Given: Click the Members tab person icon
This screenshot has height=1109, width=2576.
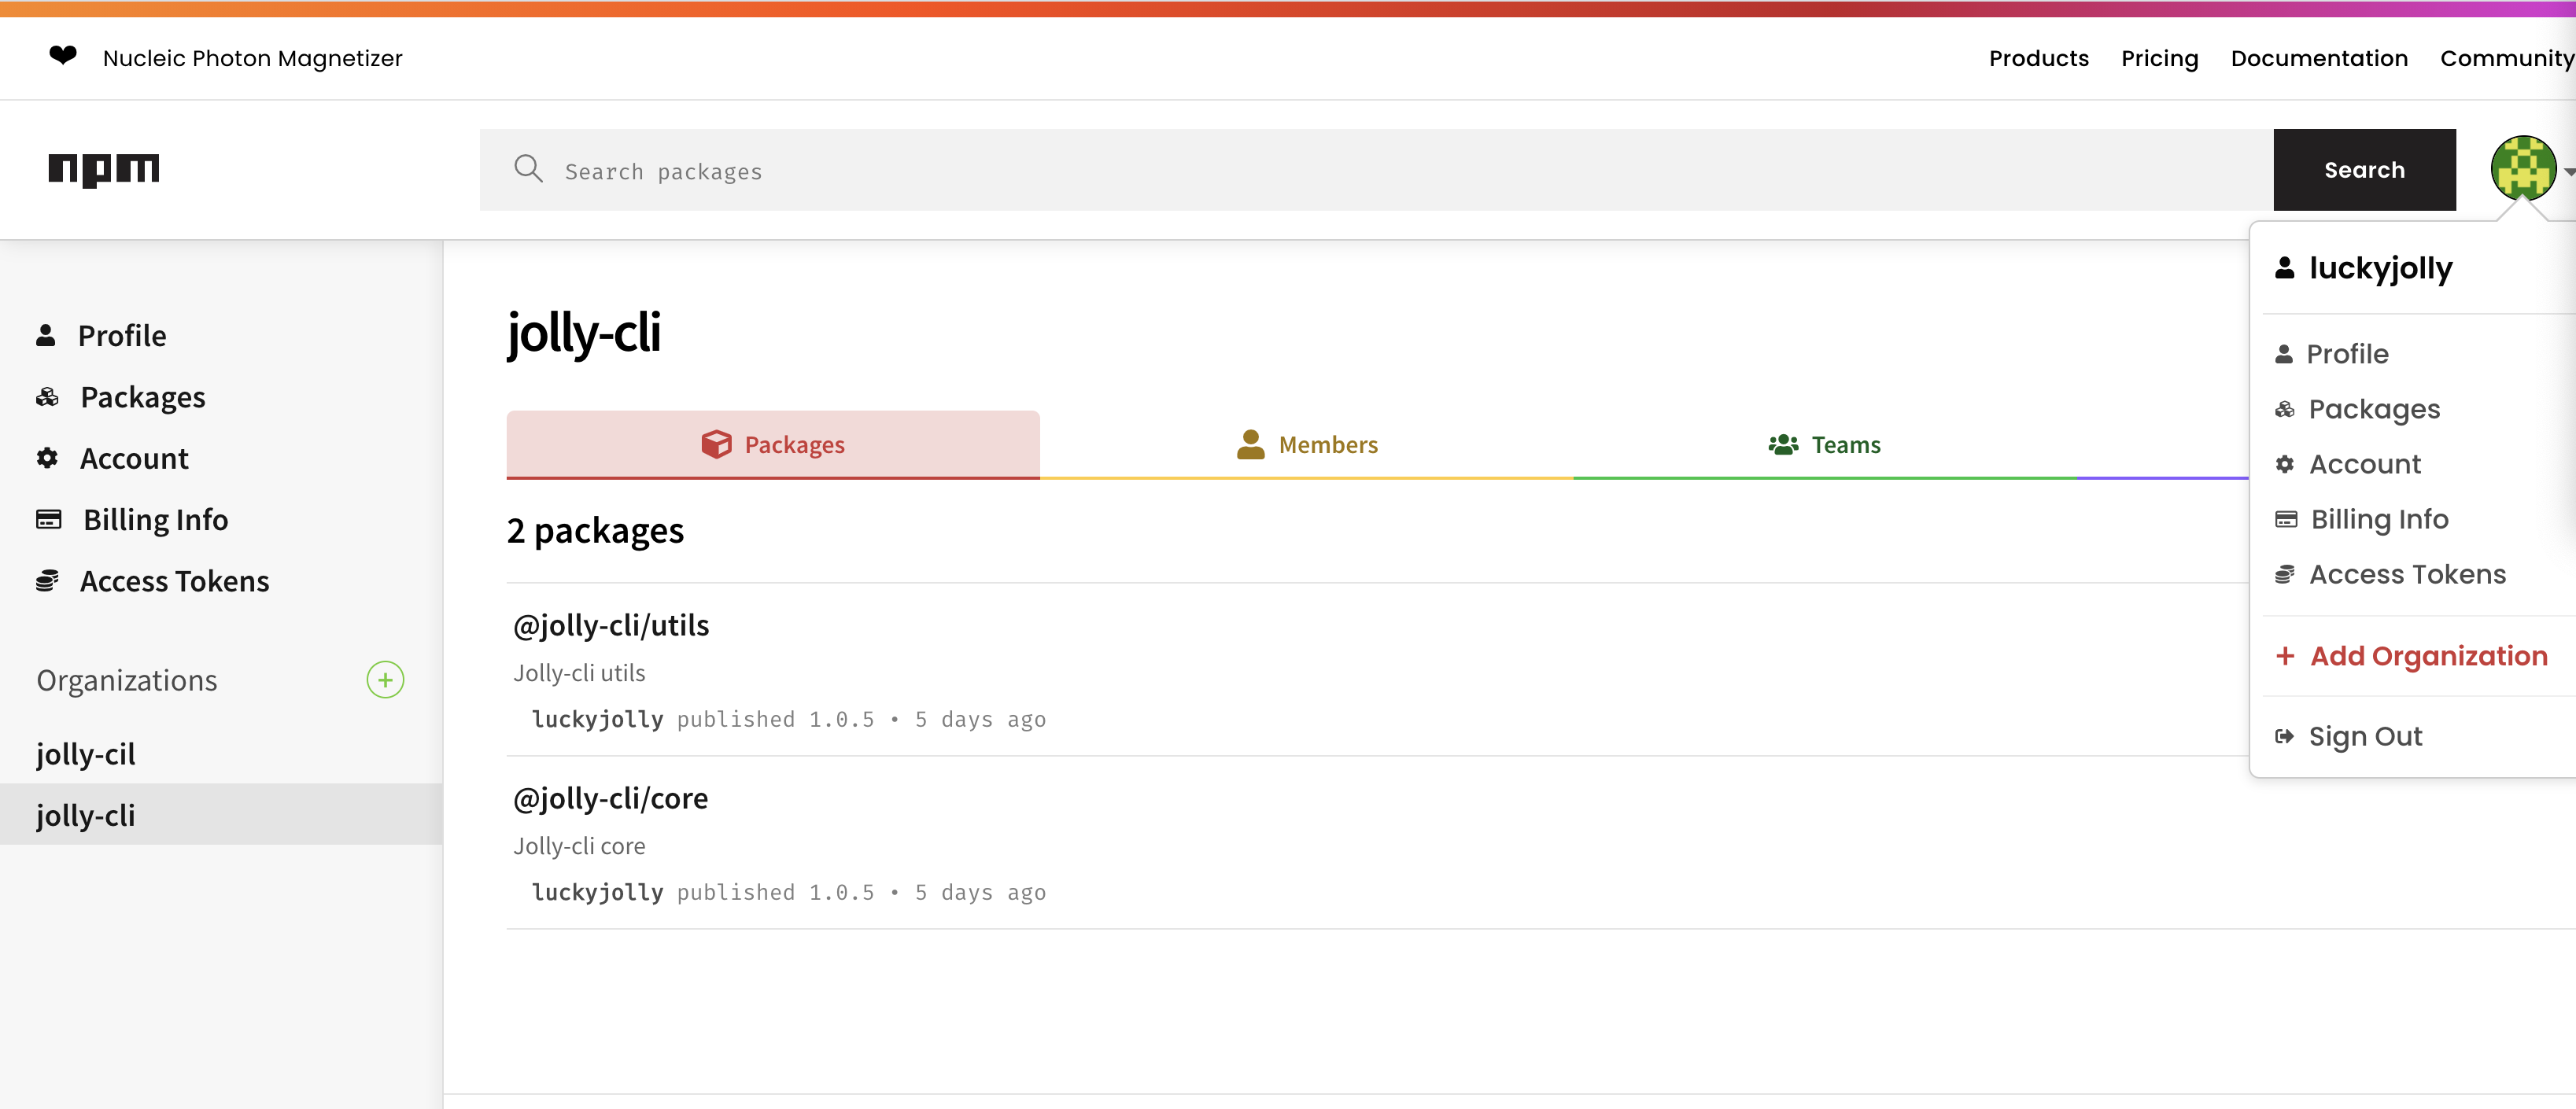Looking at the screenshot, I should click(1250, 444).
